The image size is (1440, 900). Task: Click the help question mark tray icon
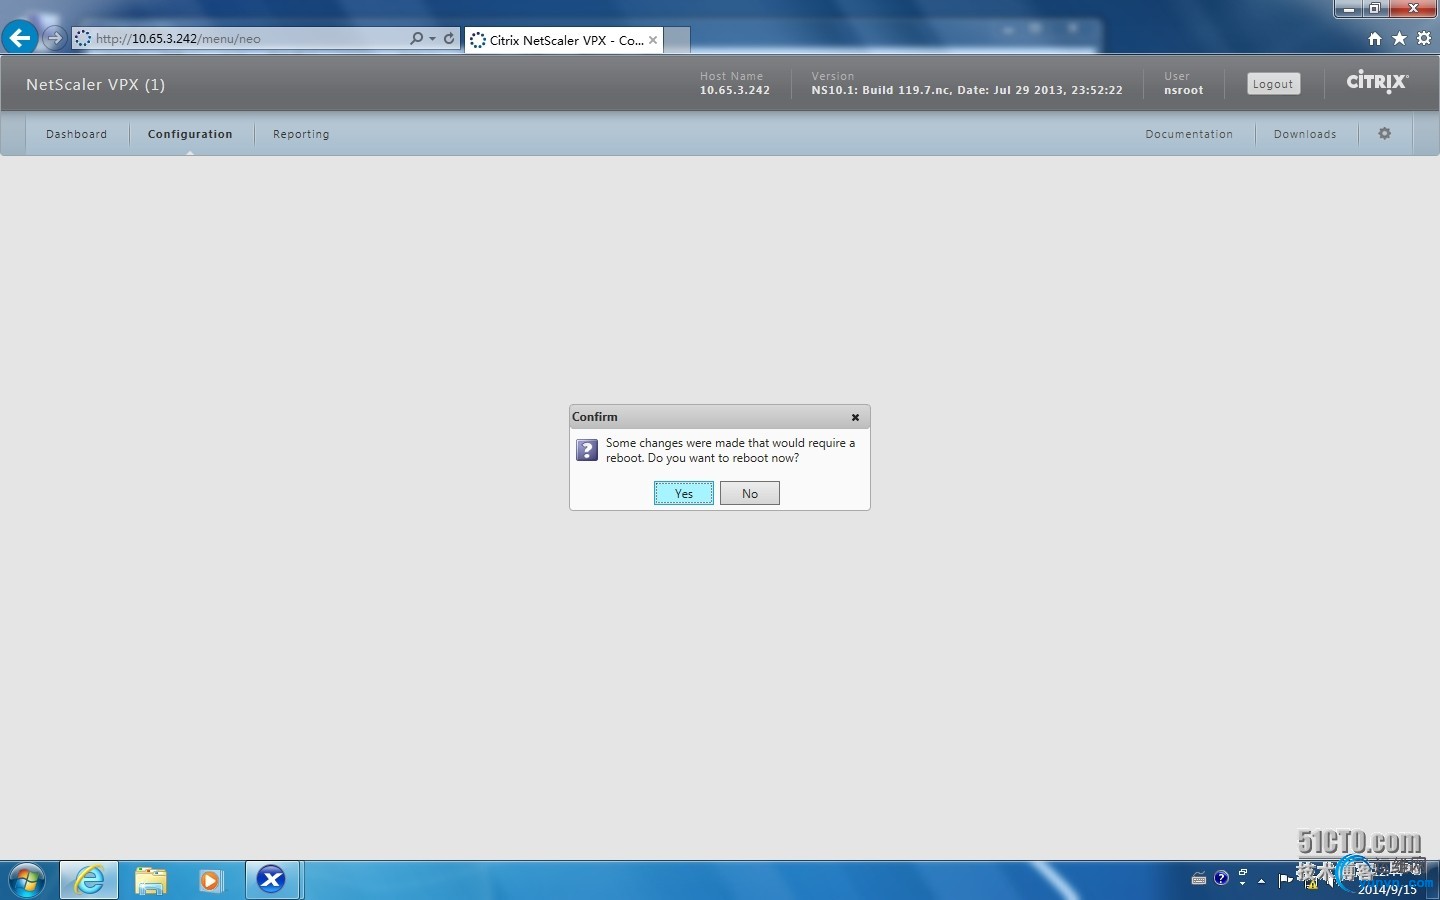pos(1221,878)
